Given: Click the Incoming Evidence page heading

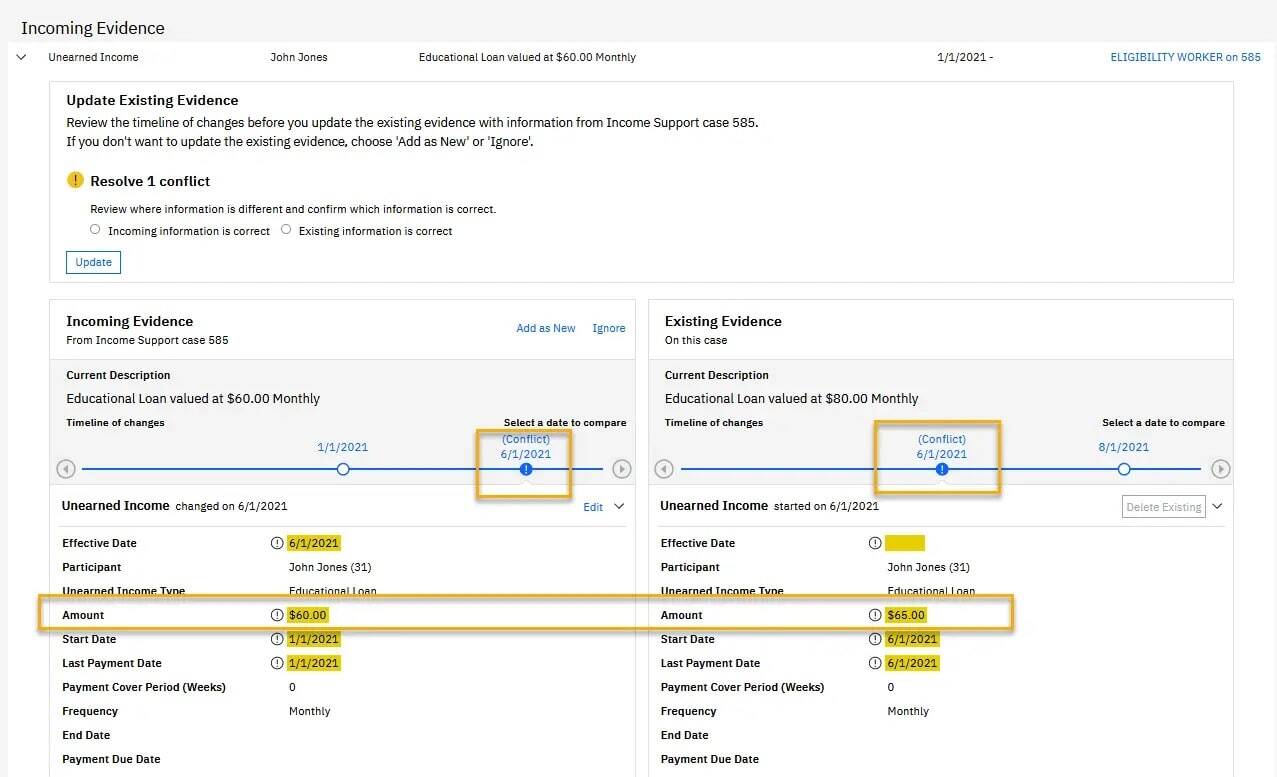Looking at the screenshot, I should pos(93,28).
